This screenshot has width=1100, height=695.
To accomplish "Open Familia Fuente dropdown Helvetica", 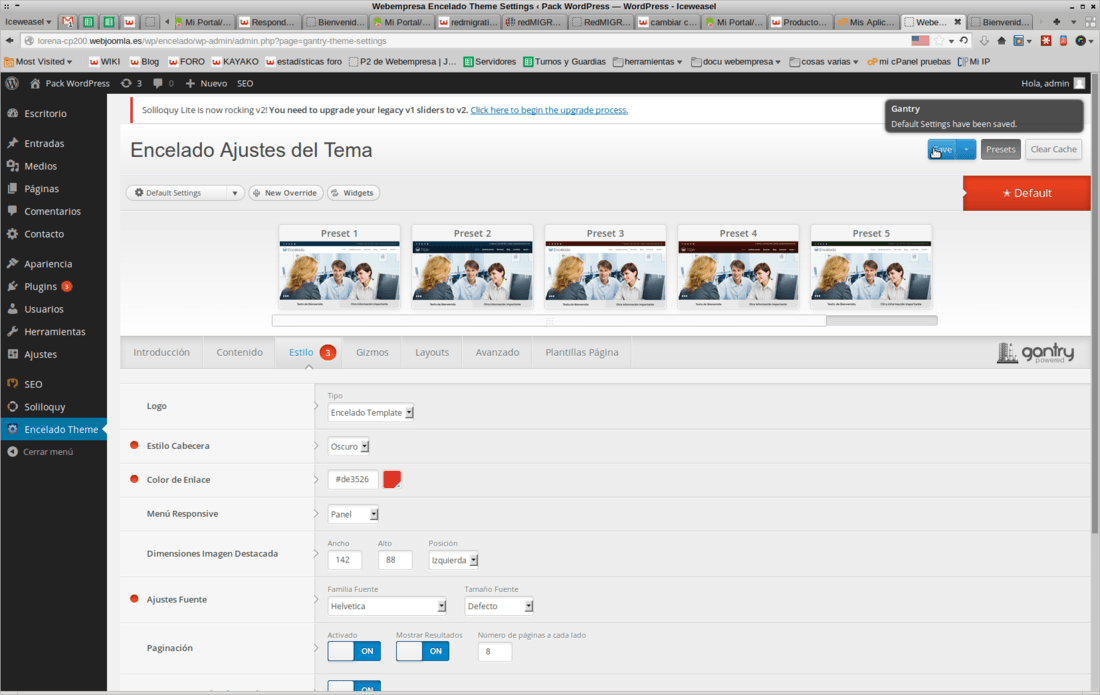I will 387,606.
